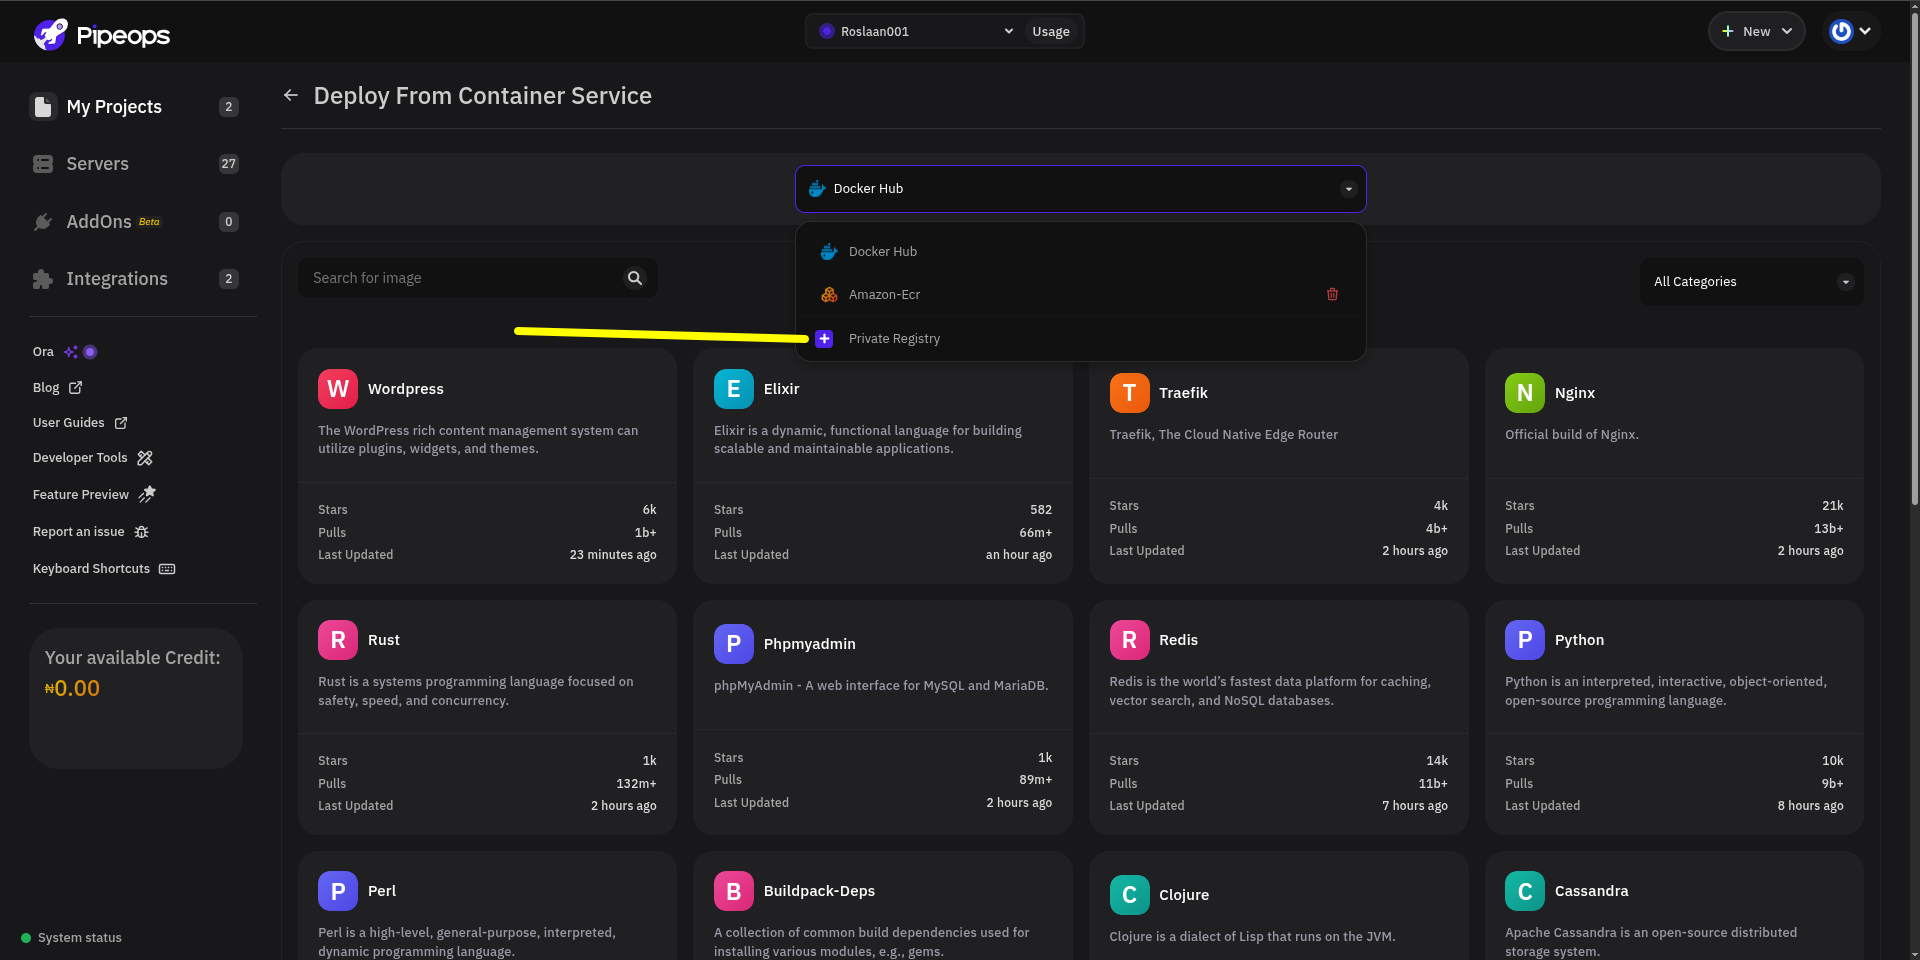Click the Report an issue bug icon
Viewport: 1920px width, 960px height.
coord(142,532)
